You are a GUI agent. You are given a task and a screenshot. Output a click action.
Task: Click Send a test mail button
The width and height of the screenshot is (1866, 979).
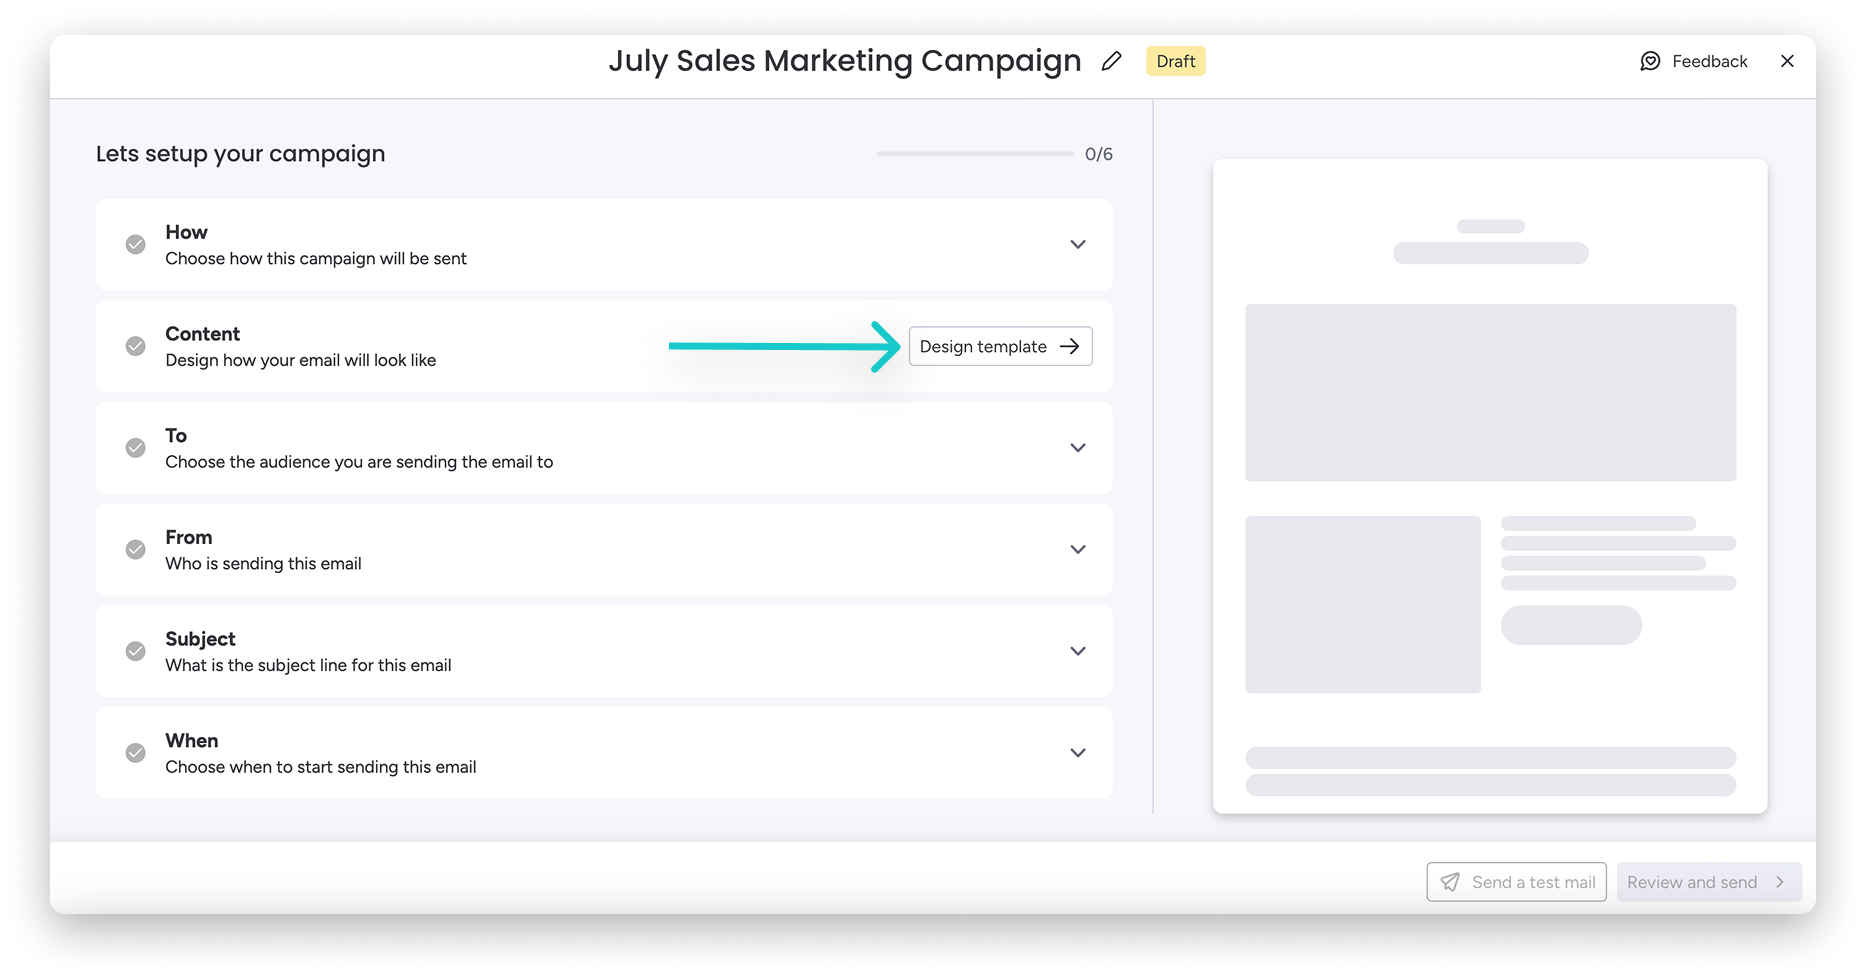click(1516, 882)
